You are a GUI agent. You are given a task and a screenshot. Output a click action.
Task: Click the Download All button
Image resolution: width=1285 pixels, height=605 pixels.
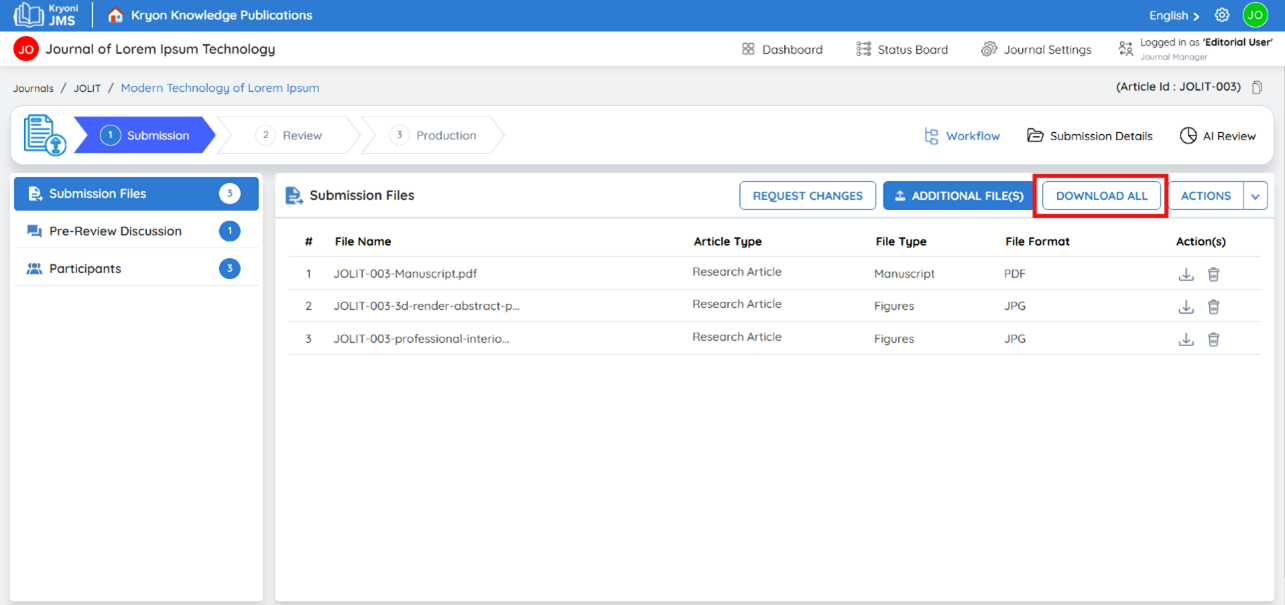(1102, 196)
